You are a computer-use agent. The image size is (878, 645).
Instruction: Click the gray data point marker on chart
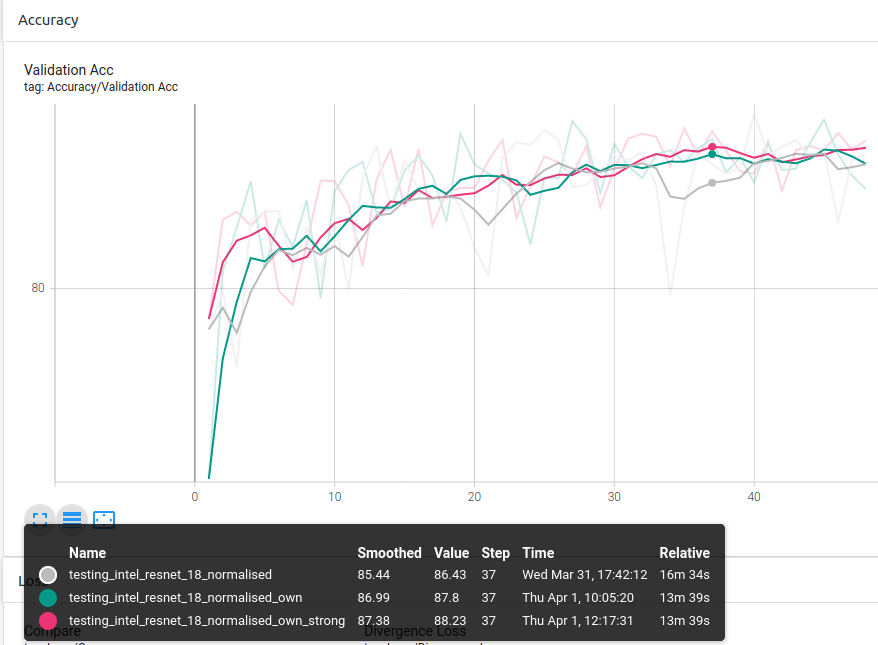tap(712, 183)
